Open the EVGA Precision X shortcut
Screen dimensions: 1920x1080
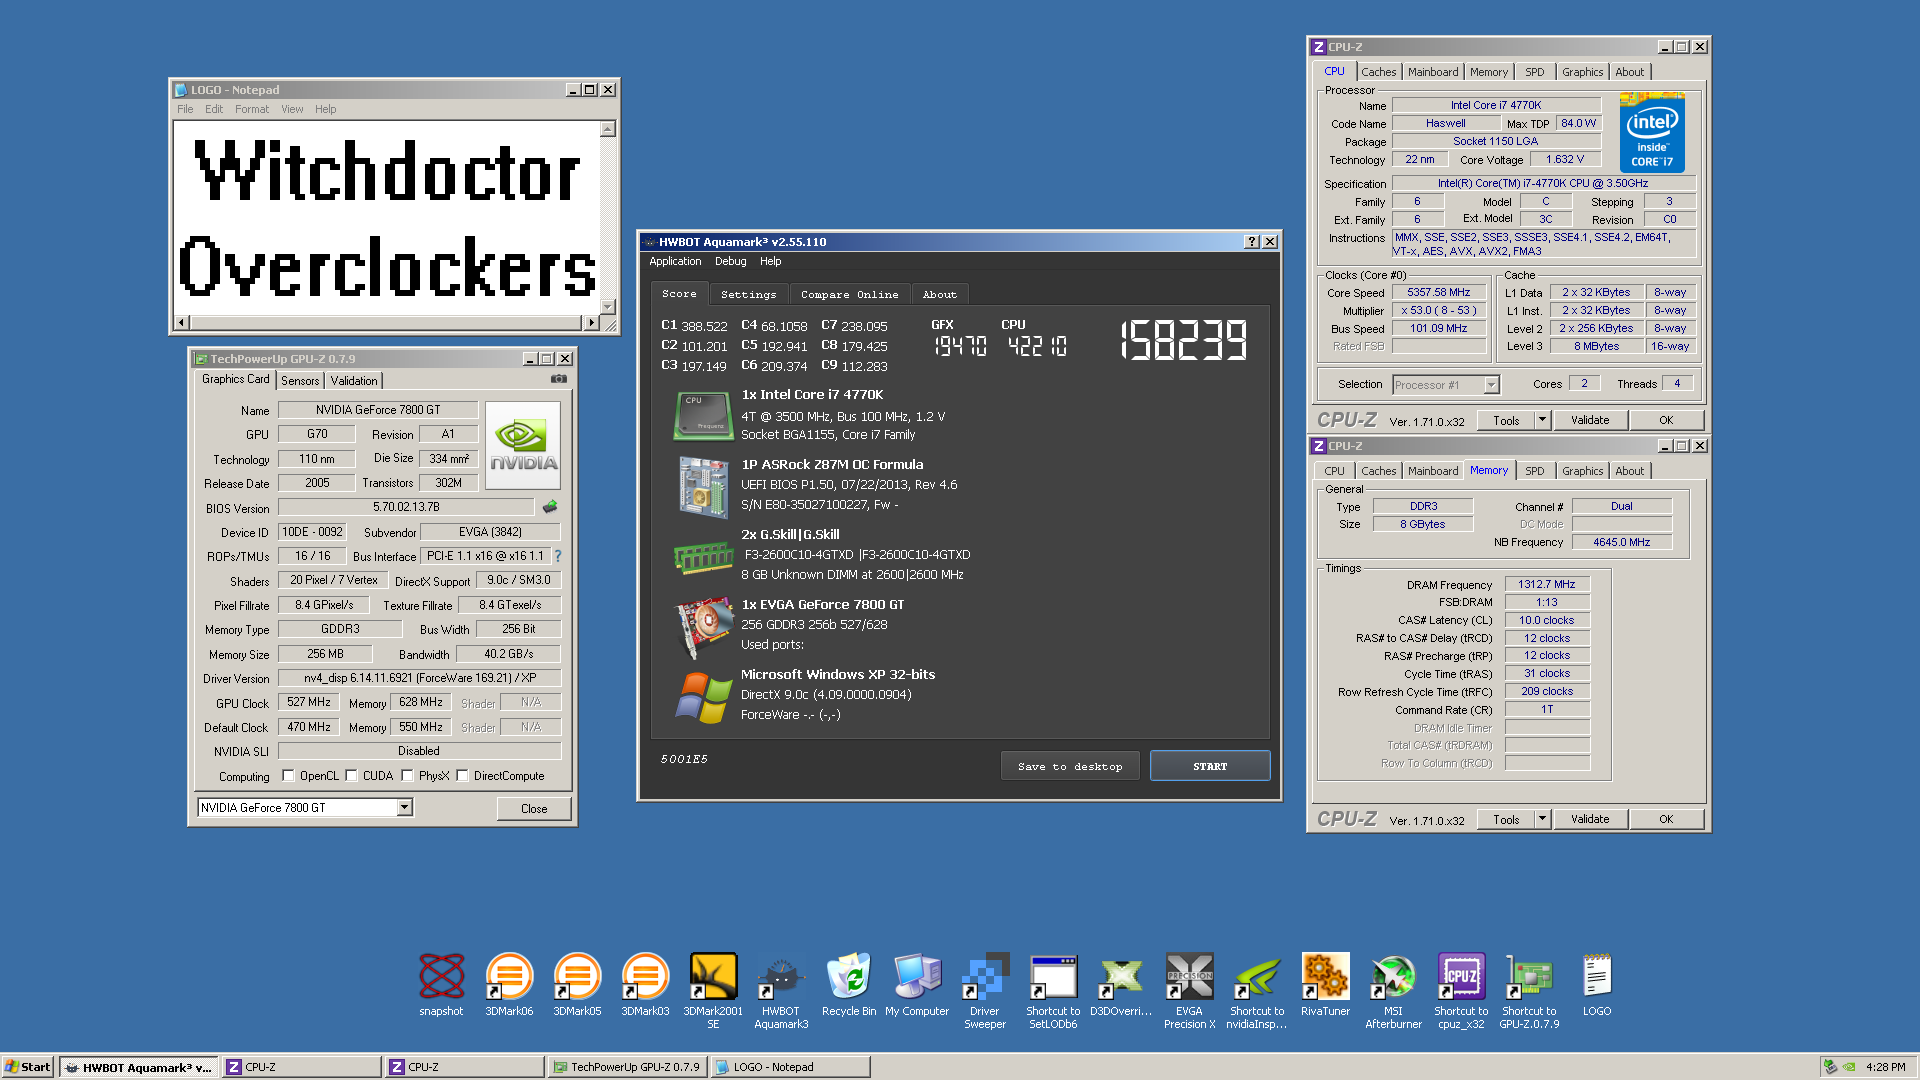coord(1189,976)
